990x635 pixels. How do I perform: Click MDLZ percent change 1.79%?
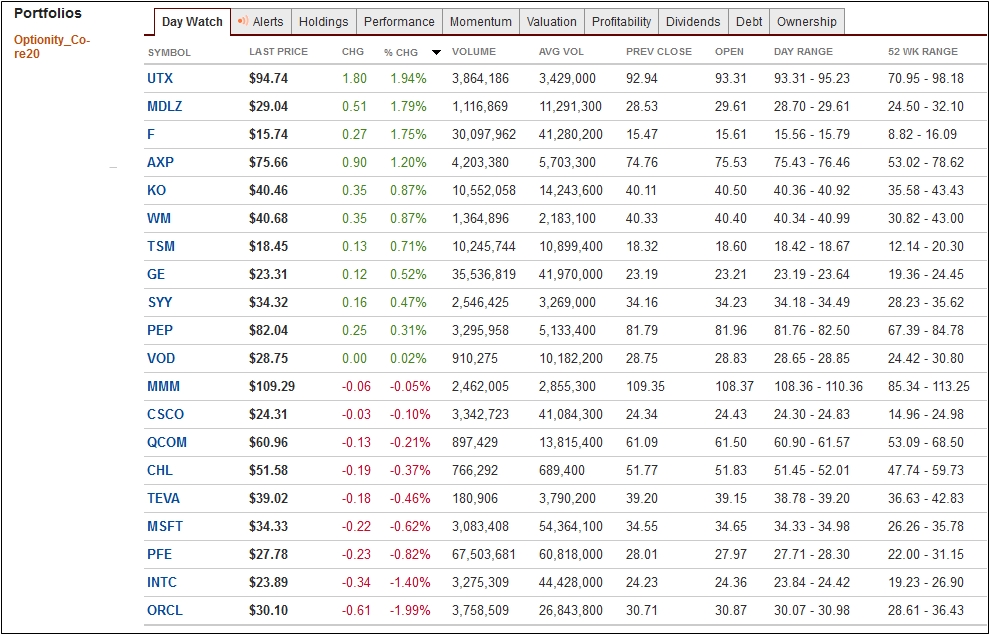(x=409, y=107)
